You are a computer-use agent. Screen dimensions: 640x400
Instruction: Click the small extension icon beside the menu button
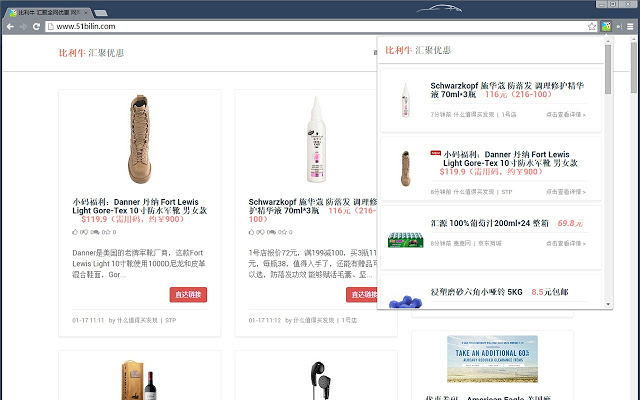click(619, 27)
